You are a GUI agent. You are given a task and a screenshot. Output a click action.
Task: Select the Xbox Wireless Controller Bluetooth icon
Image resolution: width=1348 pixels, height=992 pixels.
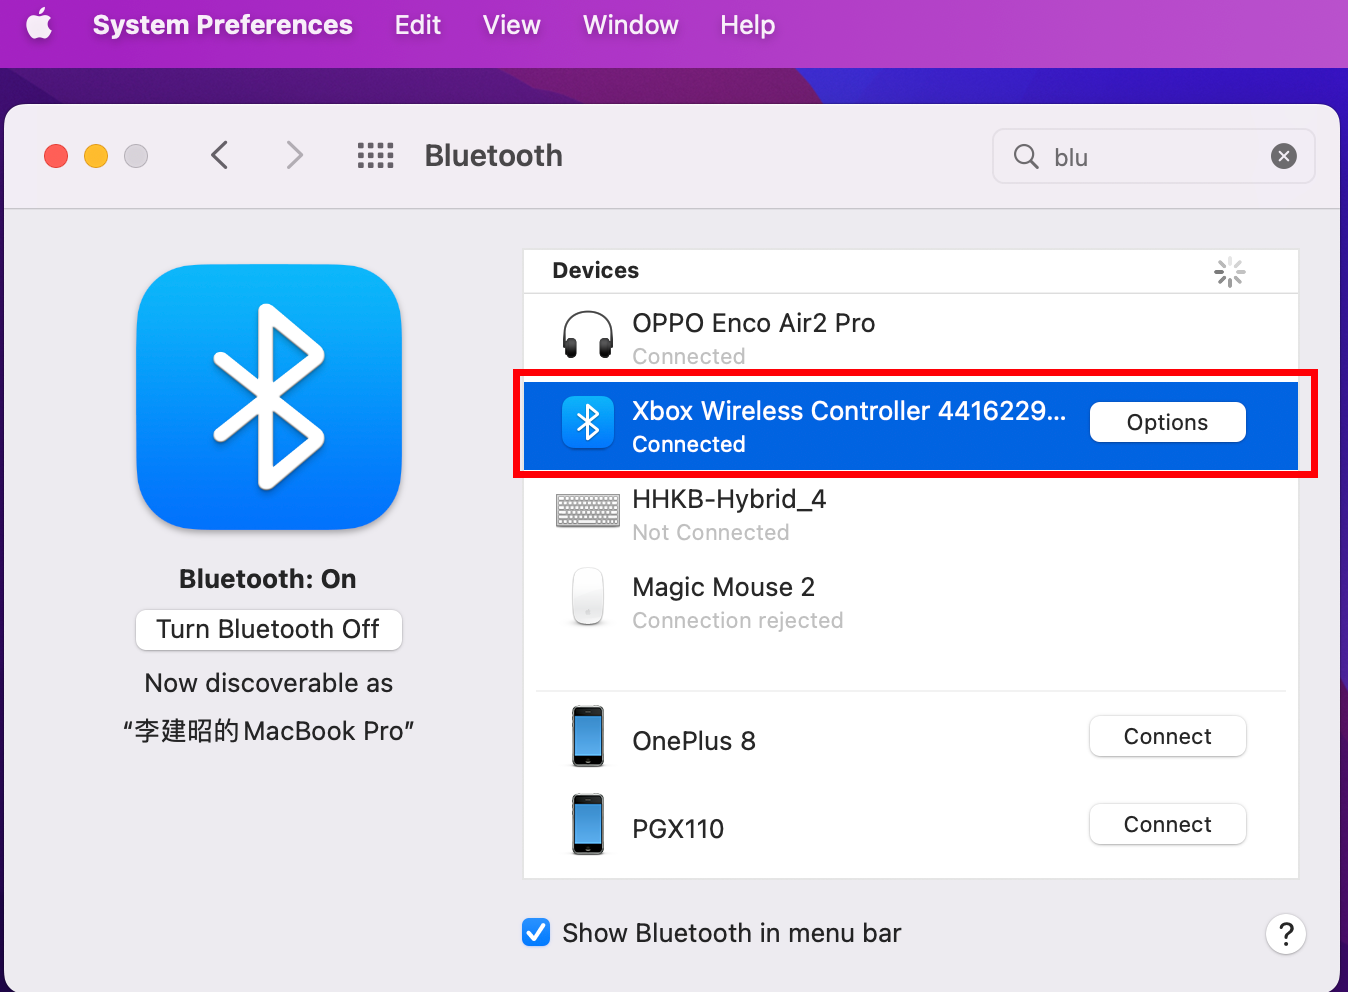(x=588, y=422)
